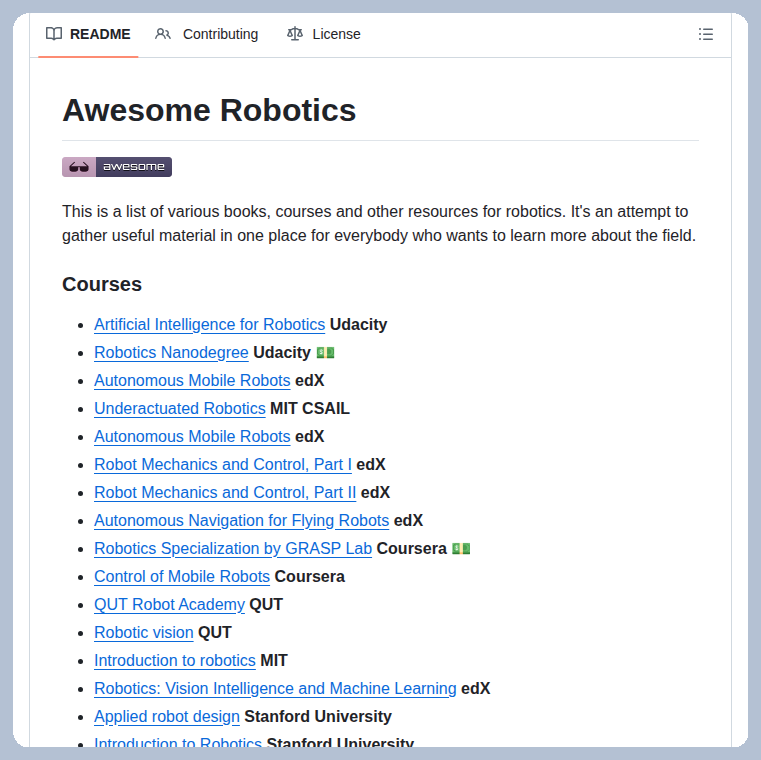Click the dollar emoji after Udacity Nanodegree
Image resolution: width=761 pixels, height=760 pixels.
[x=325, y=352]
